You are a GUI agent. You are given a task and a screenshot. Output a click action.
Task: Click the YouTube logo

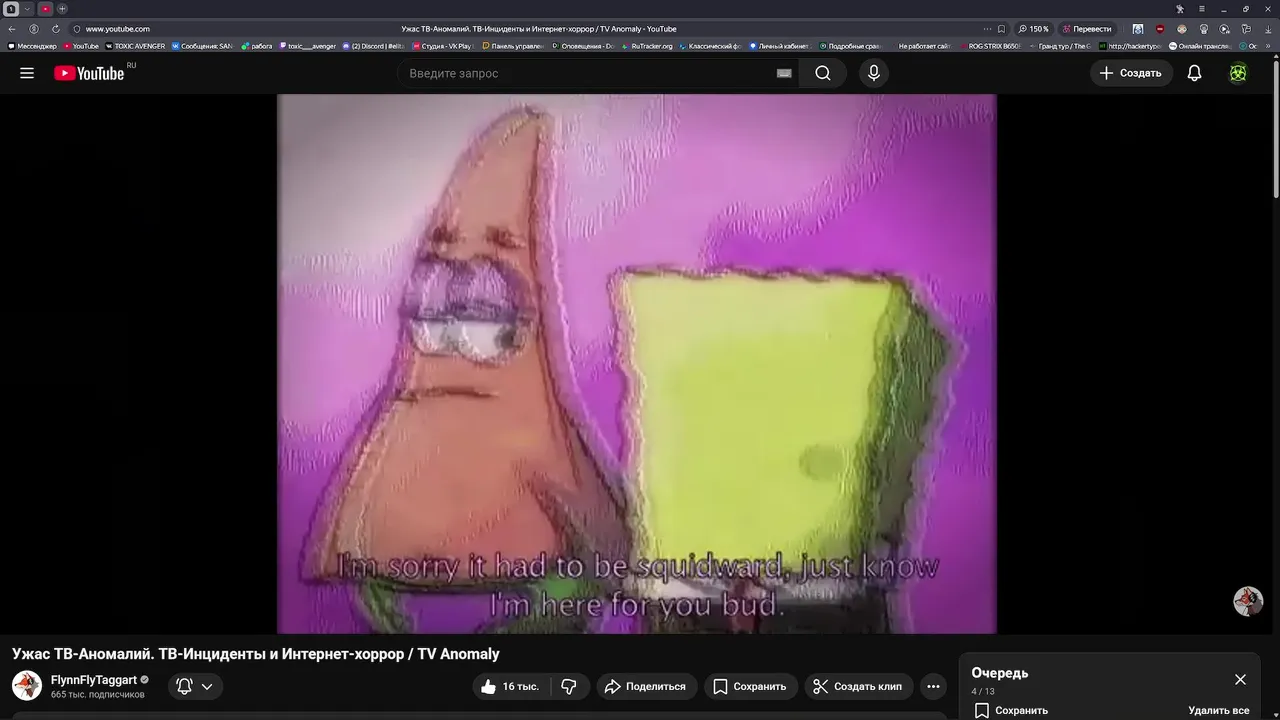pos(90,73)
